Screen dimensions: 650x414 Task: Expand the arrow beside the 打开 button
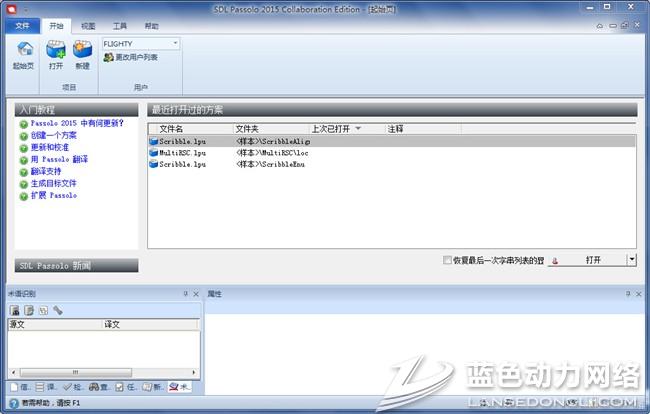tap(631, 260)
